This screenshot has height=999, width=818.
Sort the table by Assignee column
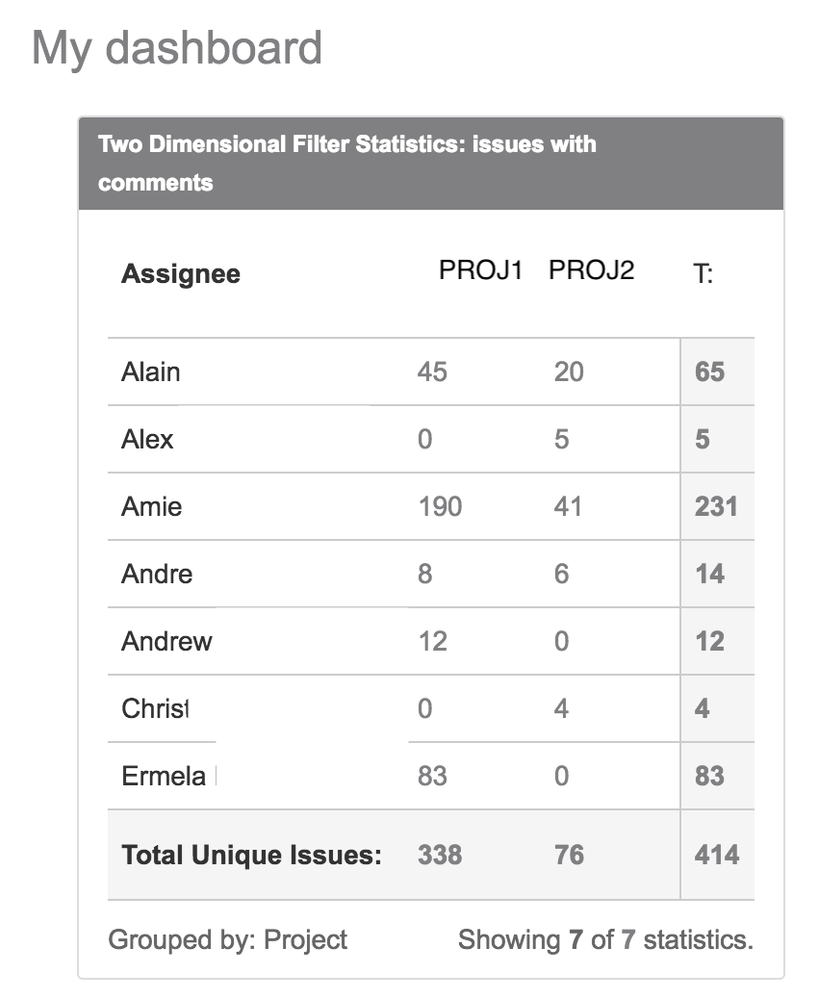(180, 273)
